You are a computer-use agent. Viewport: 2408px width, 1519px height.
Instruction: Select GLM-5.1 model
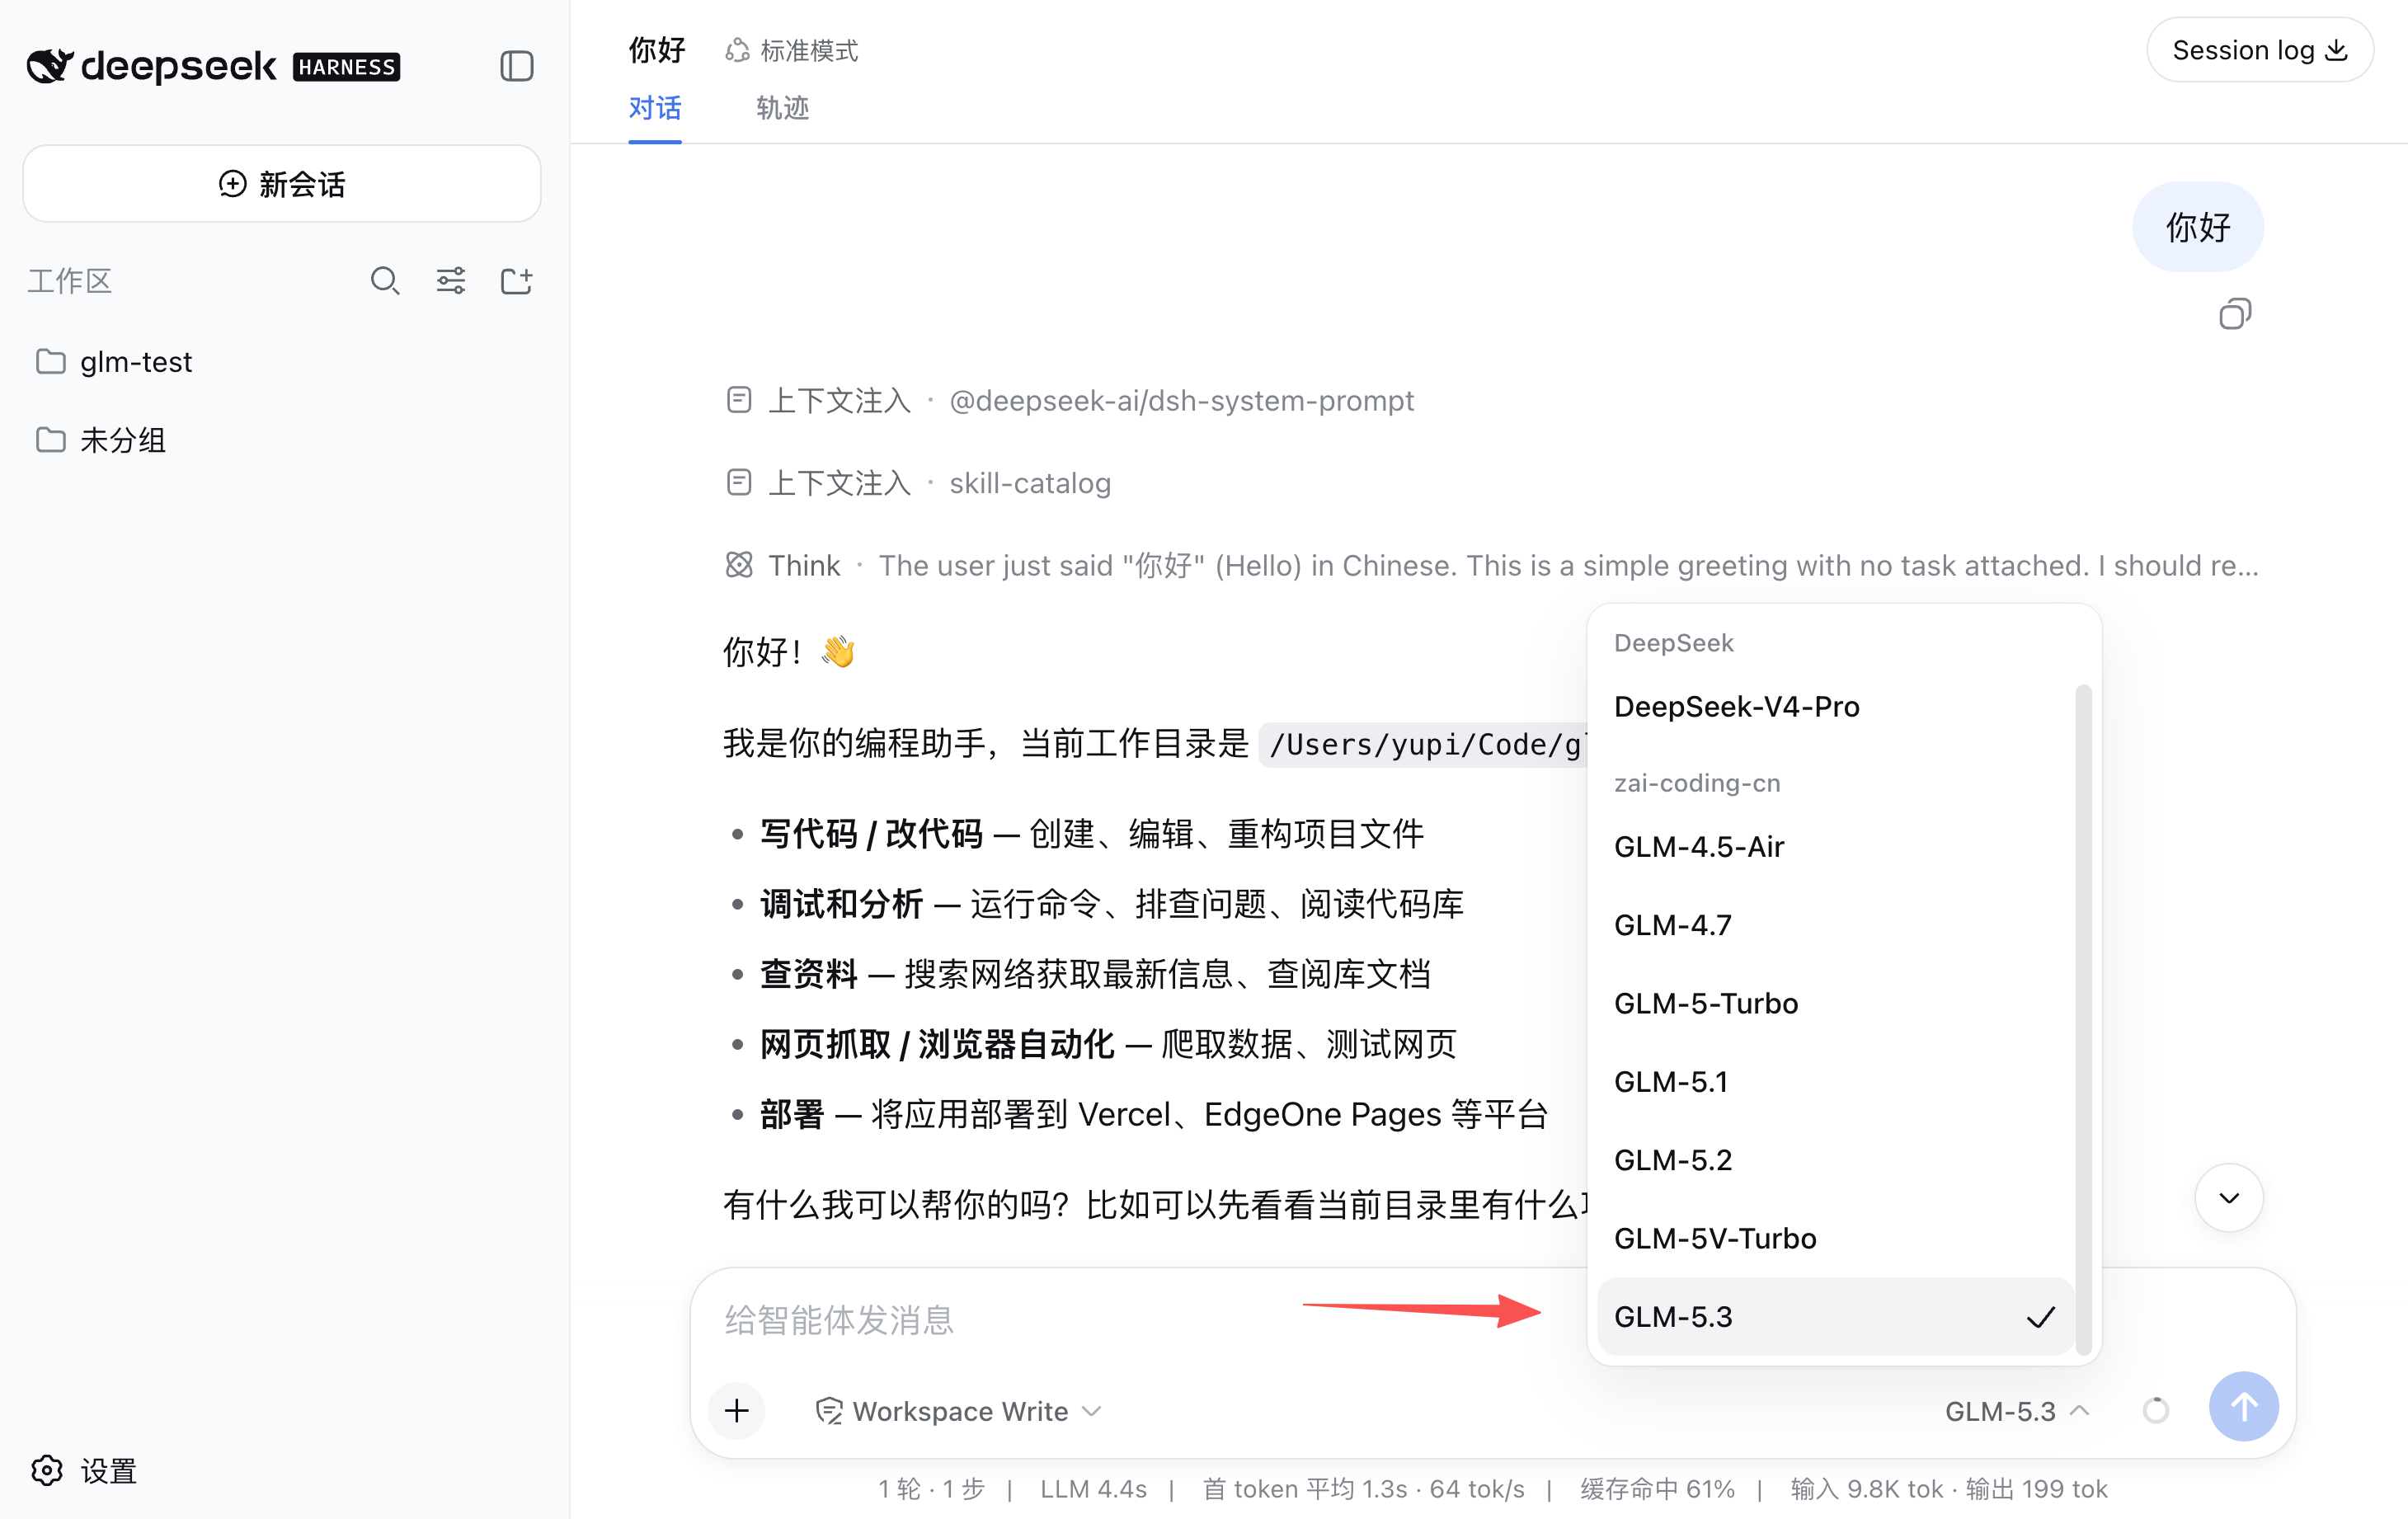(x=1836, y=1081)
